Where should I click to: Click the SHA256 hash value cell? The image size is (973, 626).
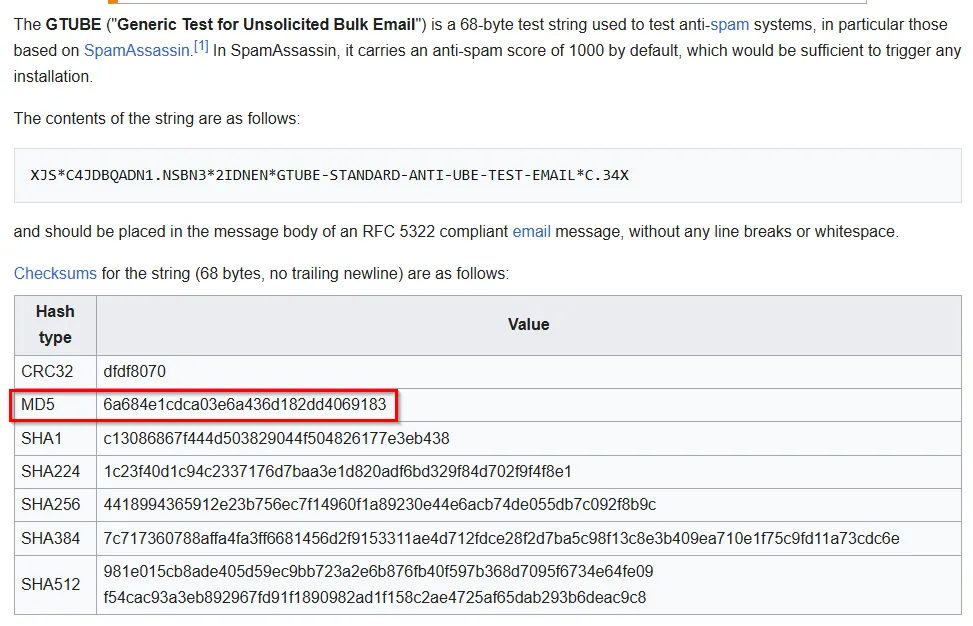(x=379, y=504)
